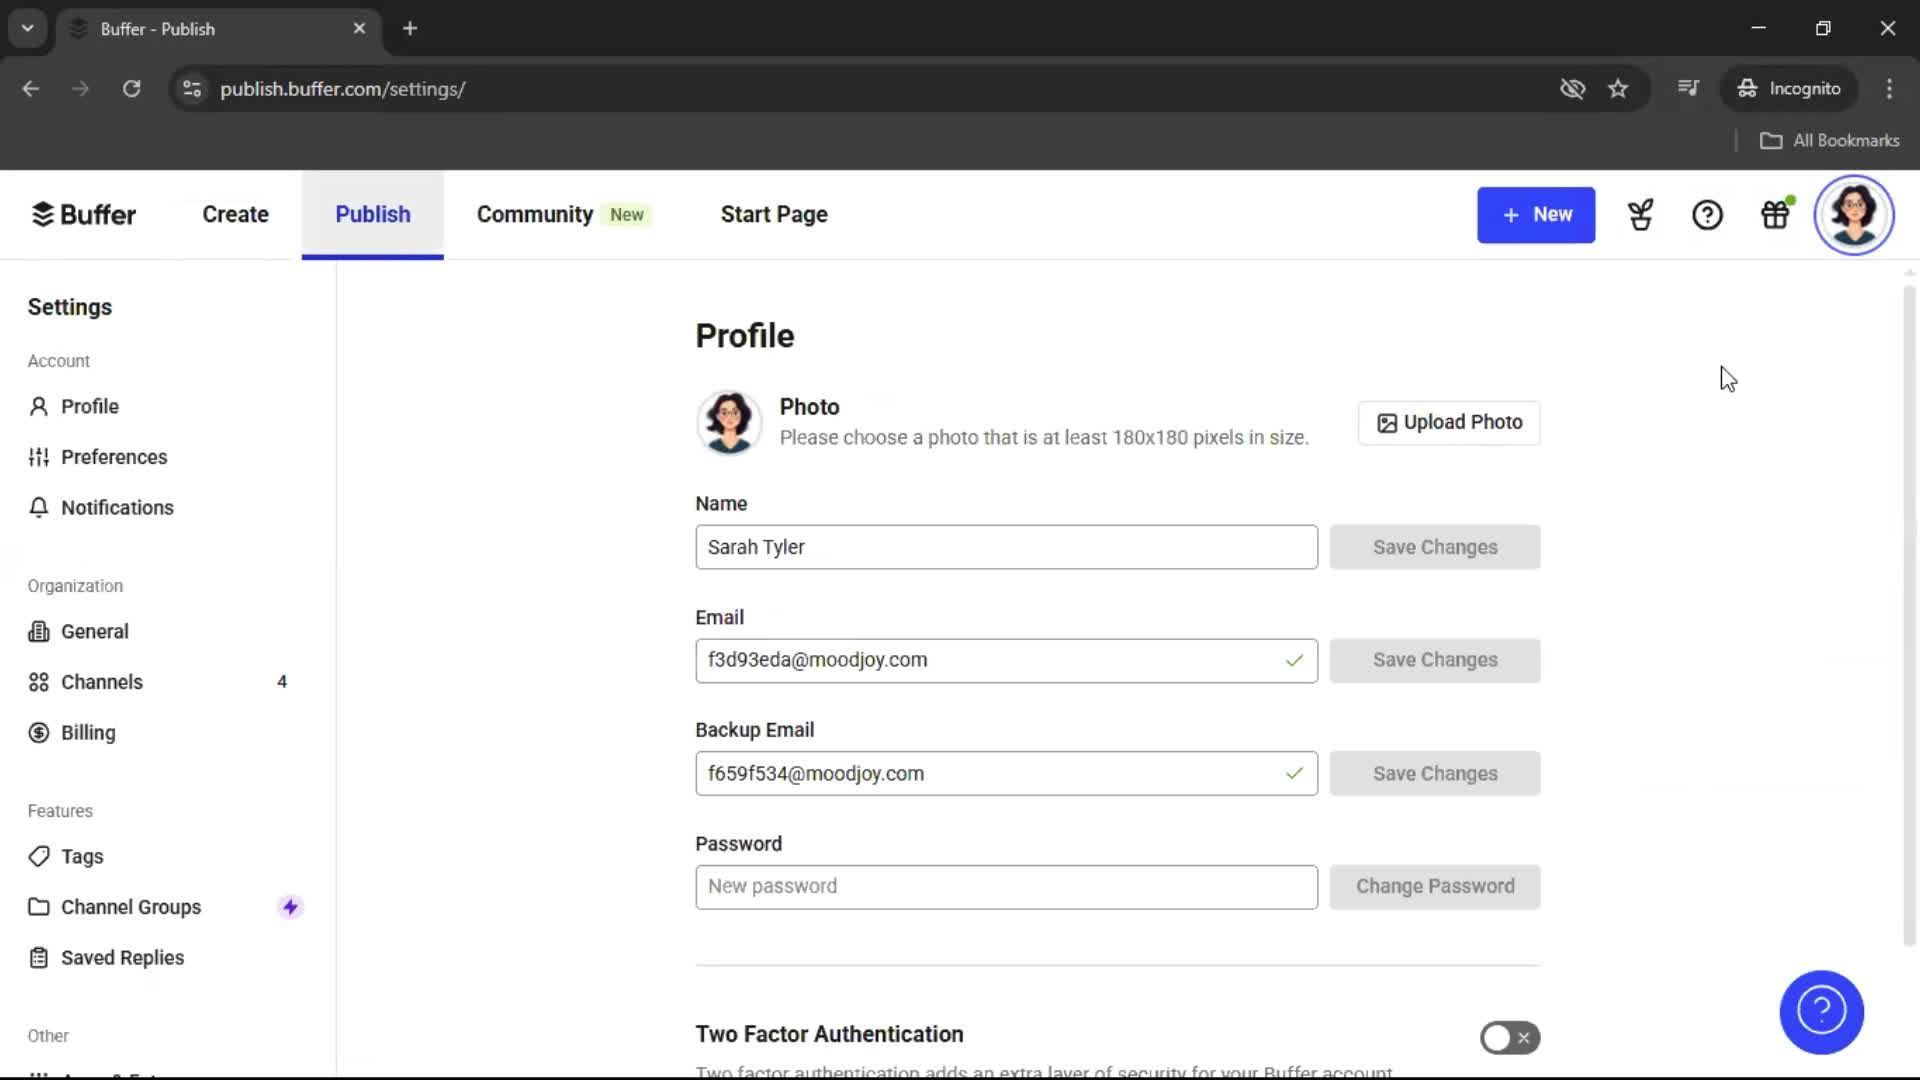Image resolution: width=1920 pixels, height=1080 pixels.
Task: Click the blue floating help bubble
Action: (x=1821, y=1012)
